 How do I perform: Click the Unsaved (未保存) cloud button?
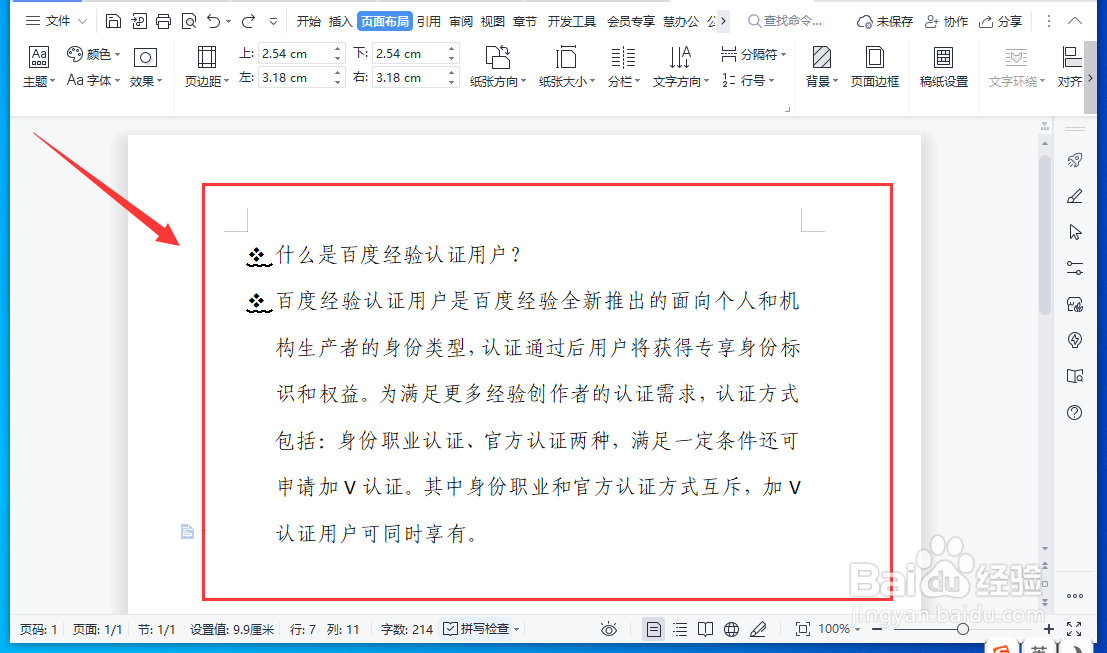885,22
